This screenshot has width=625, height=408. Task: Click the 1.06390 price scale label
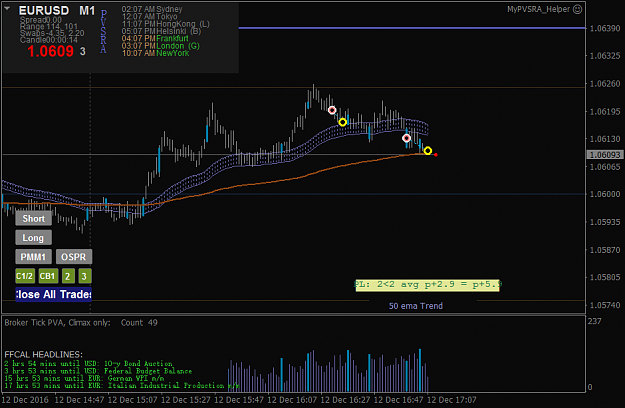(605, 28)
